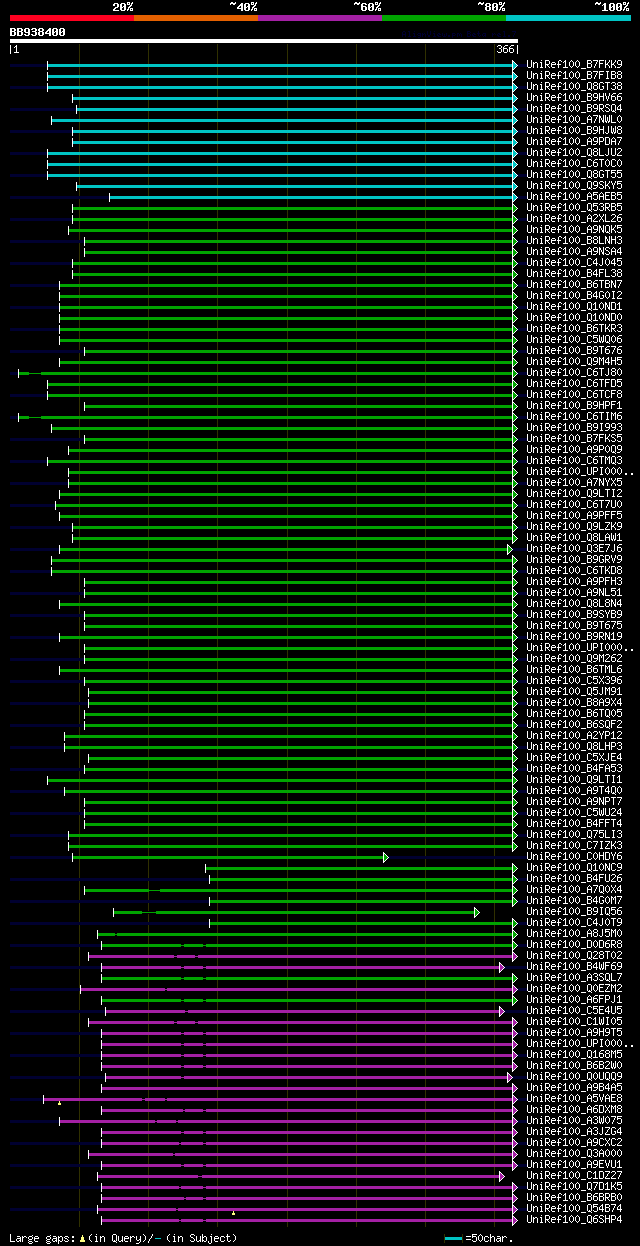Click the red 20% identity legend segment
The width and height of the screenshot is (640, 1246).
71,18
